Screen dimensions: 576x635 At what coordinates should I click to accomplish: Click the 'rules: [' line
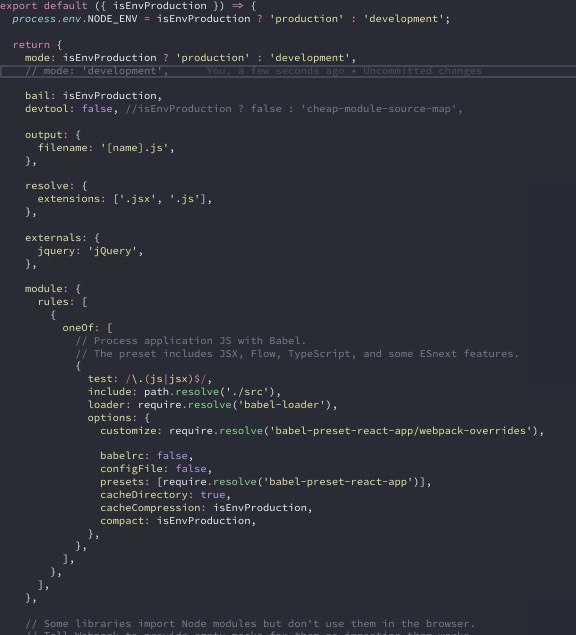pos(62,302)
